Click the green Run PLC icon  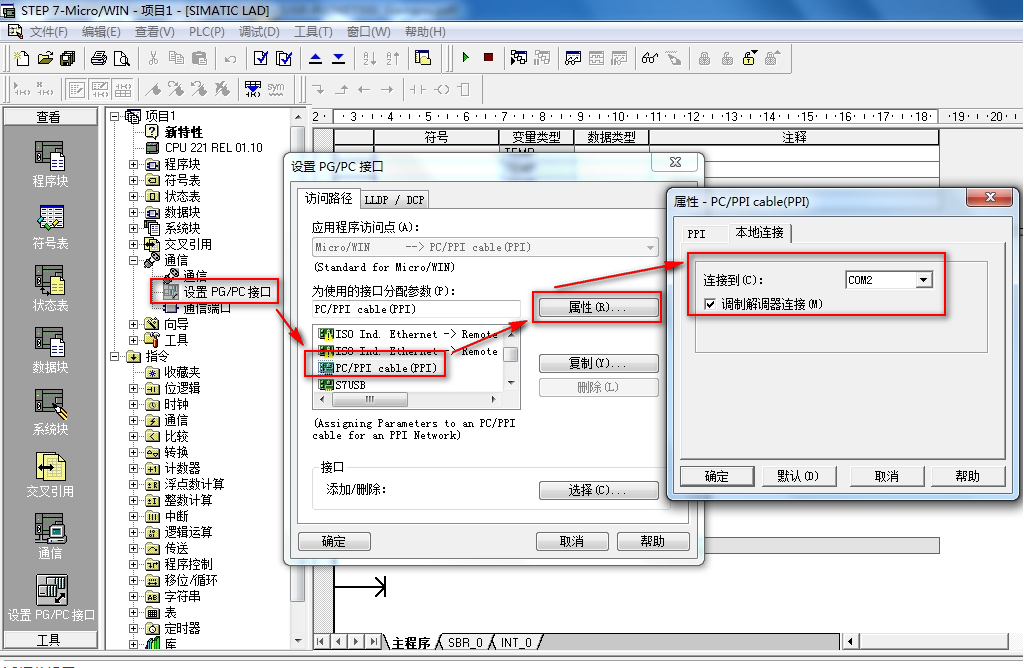point(466,58)
